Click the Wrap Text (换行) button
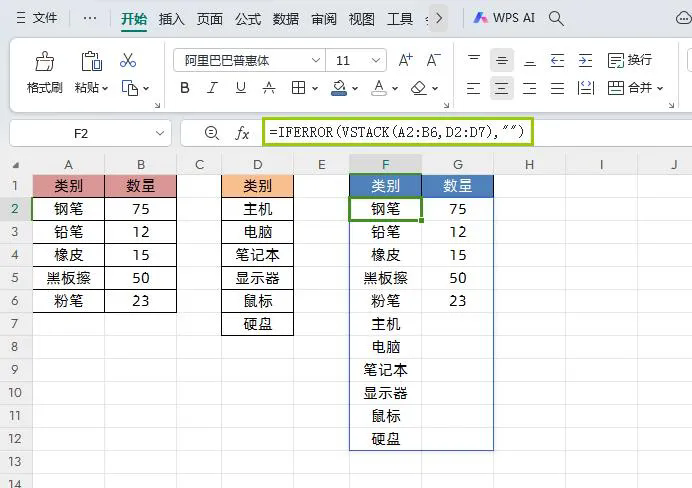This screenshot has height=488, width=692. coord(629,60)
